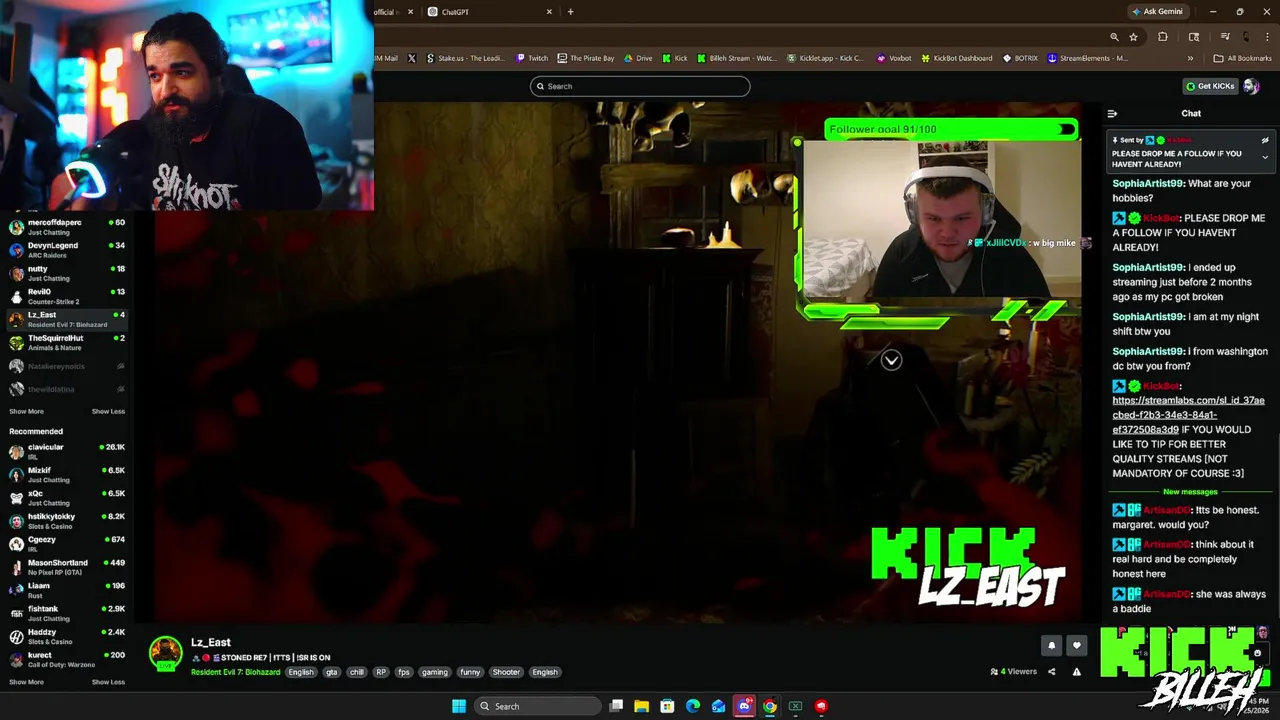This screenshot has width=1280, height=720.
Task: Open Kicklet.app bookmark
Action: tap(826, 58)
